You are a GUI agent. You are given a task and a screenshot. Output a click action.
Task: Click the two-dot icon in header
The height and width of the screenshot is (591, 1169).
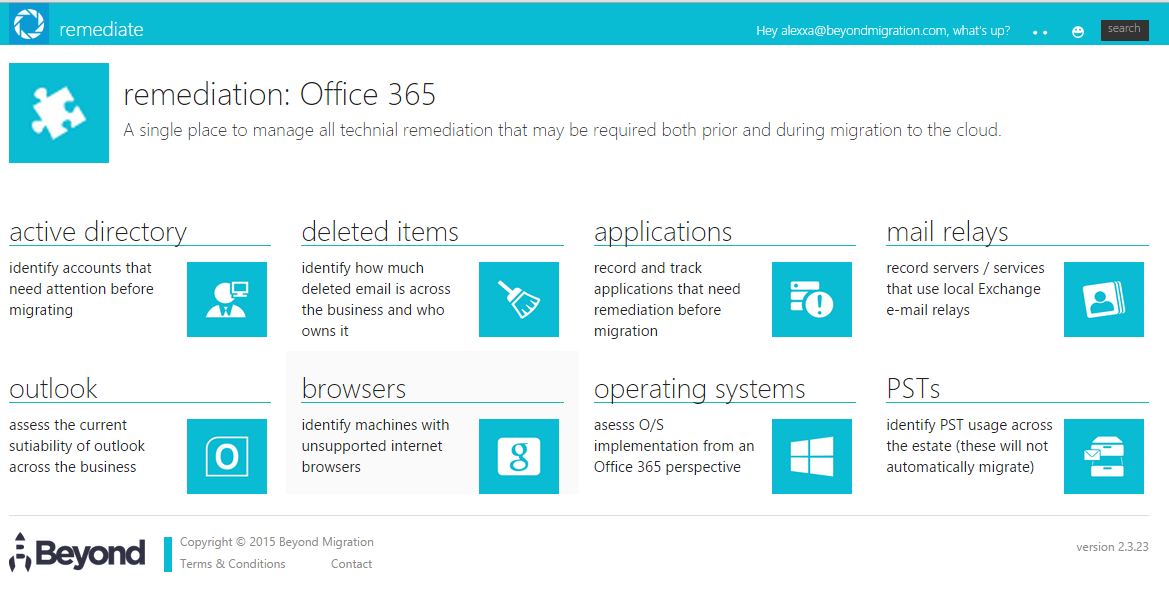[x=1041, y=33]
